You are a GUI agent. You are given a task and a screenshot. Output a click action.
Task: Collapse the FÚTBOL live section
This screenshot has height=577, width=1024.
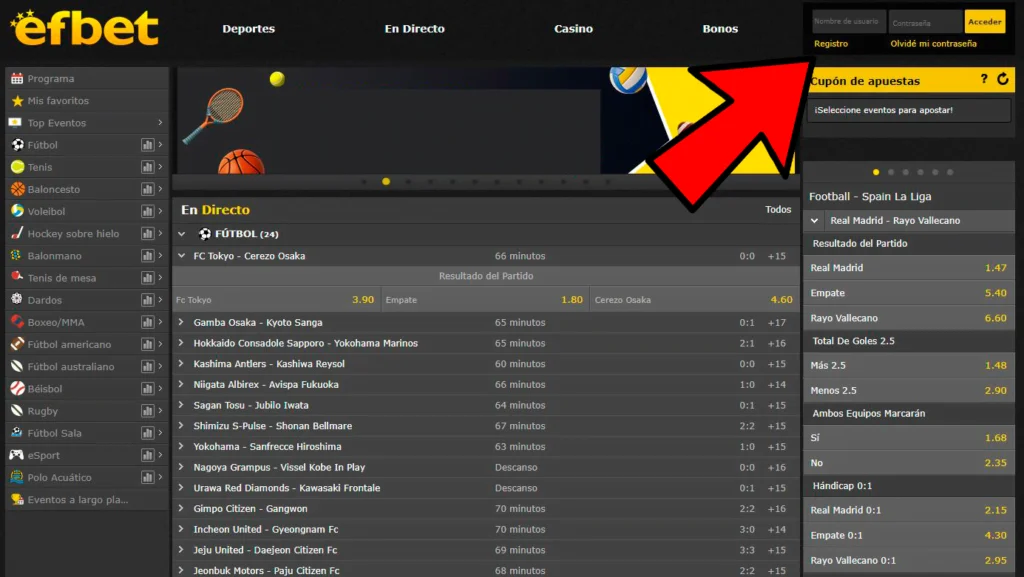[x=181, y=234]
